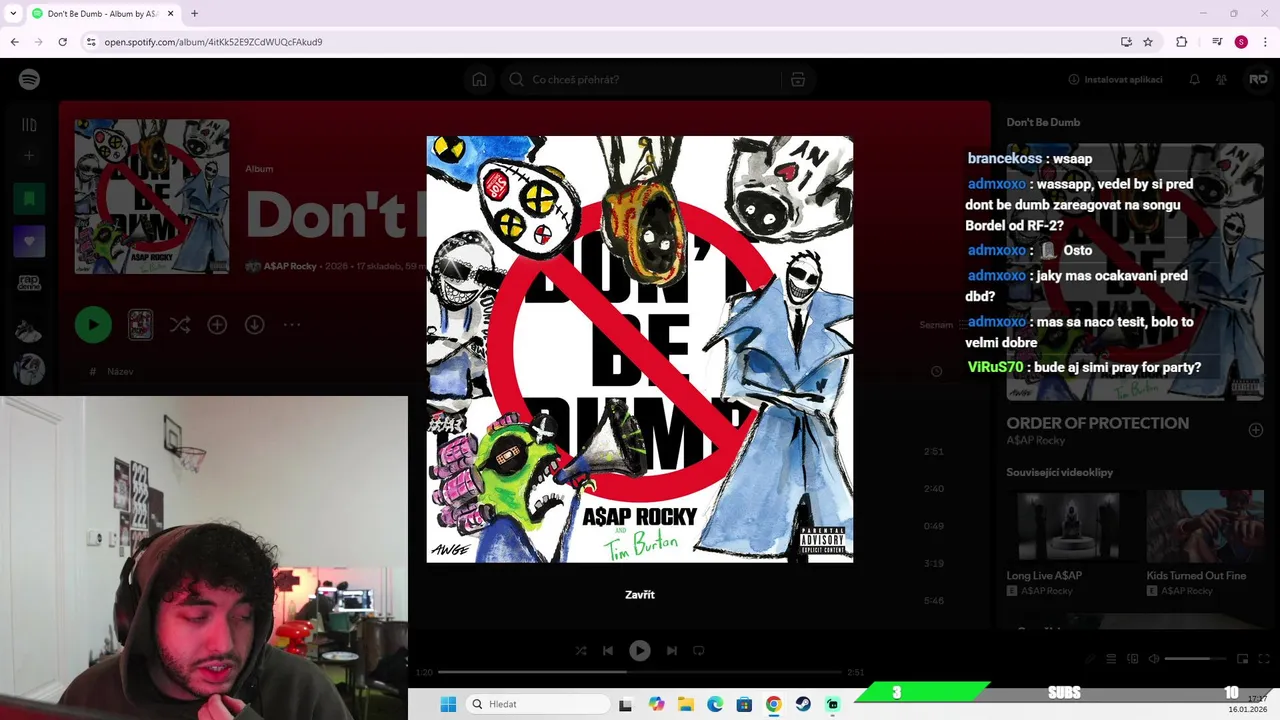Screen dimensions: 1280x720
Task: Enter full screen player icon
Action: 1264,659
